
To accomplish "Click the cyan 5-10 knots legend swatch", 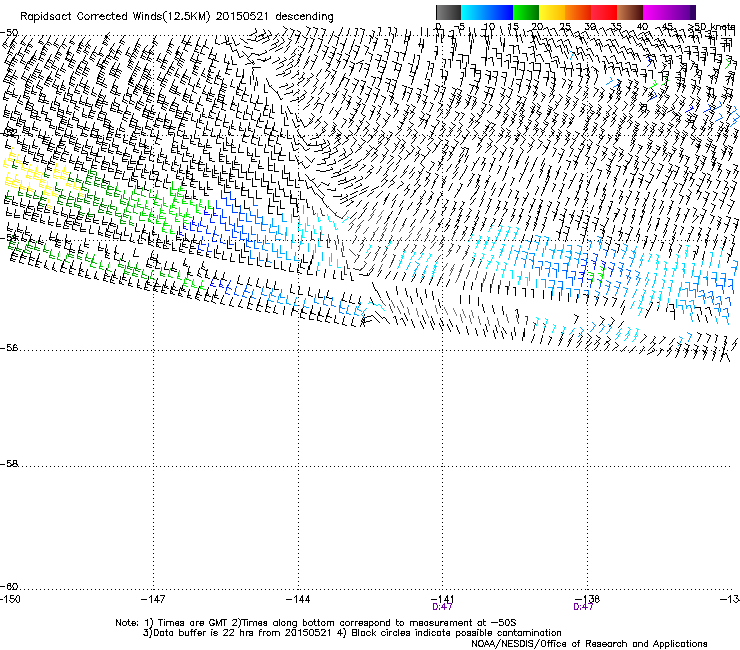I will click(474, 12).
